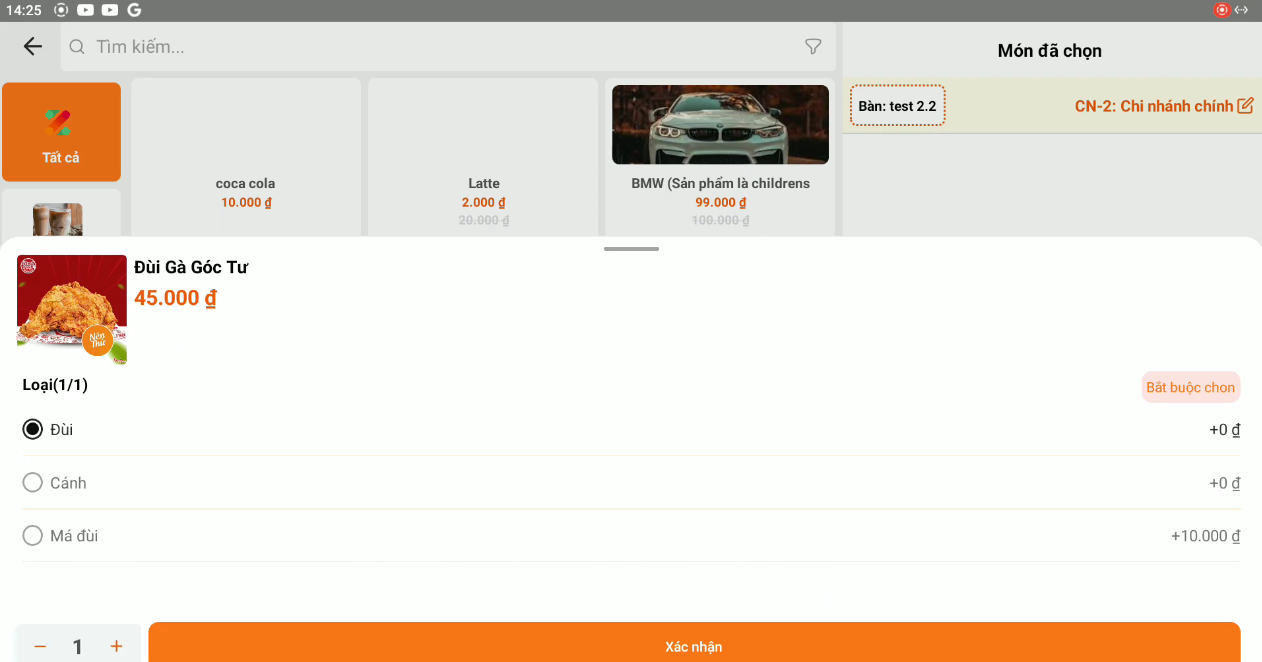
Task: Open the drink category thumbnail in sidebar
Action: pos(58,219)
